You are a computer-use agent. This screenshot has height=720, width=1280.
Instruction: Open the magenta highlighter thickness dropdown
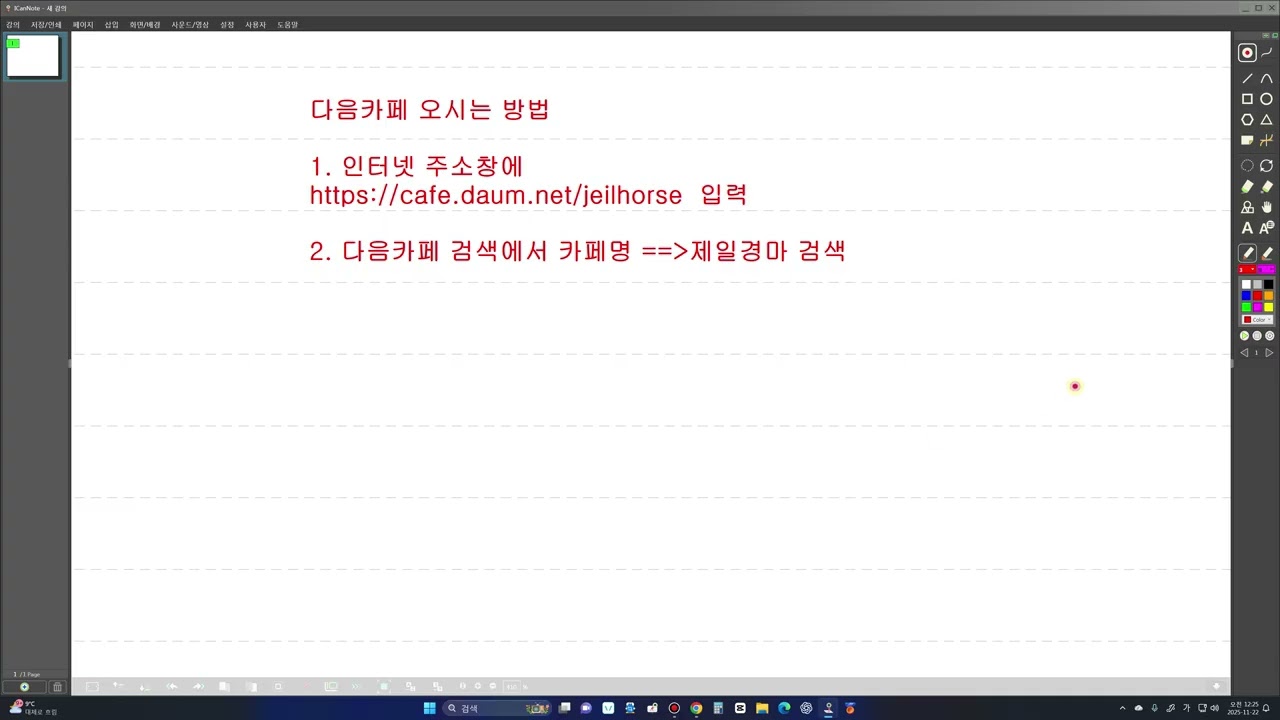click(x=1266, y=269)
